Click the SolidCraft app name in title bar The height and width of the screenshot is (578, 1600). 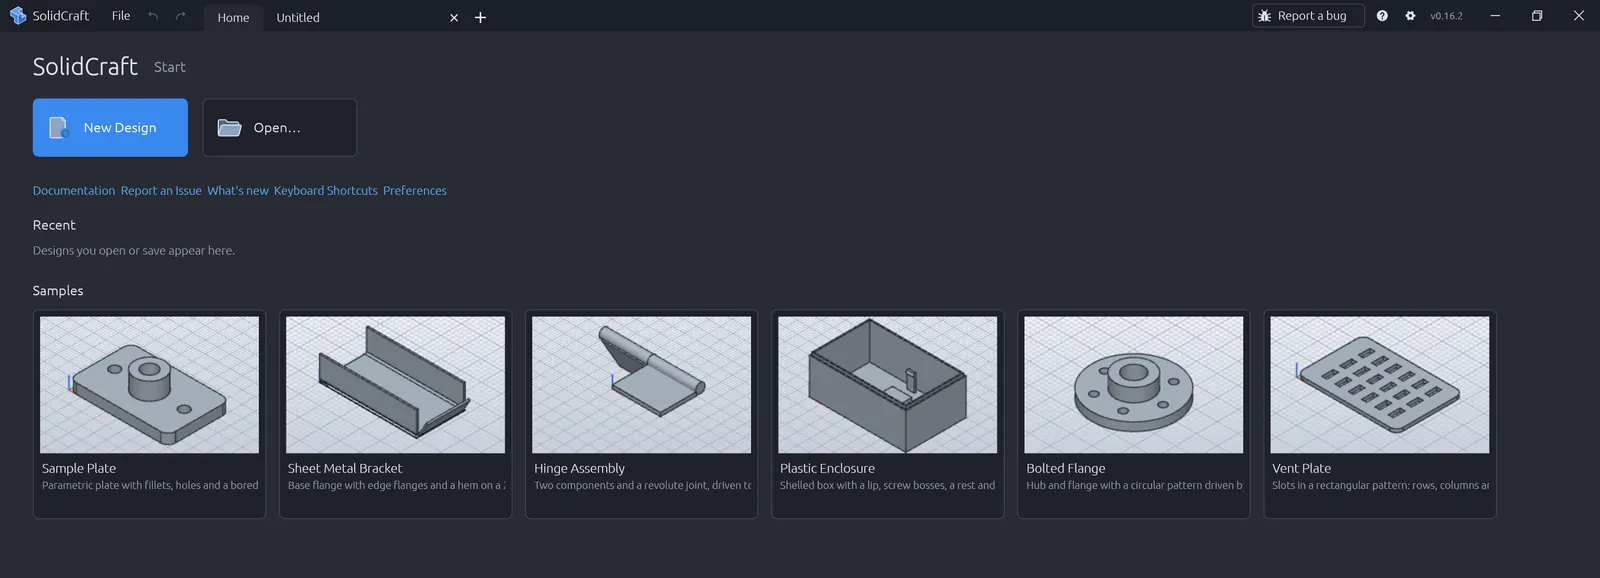click(x=61, y=16)
